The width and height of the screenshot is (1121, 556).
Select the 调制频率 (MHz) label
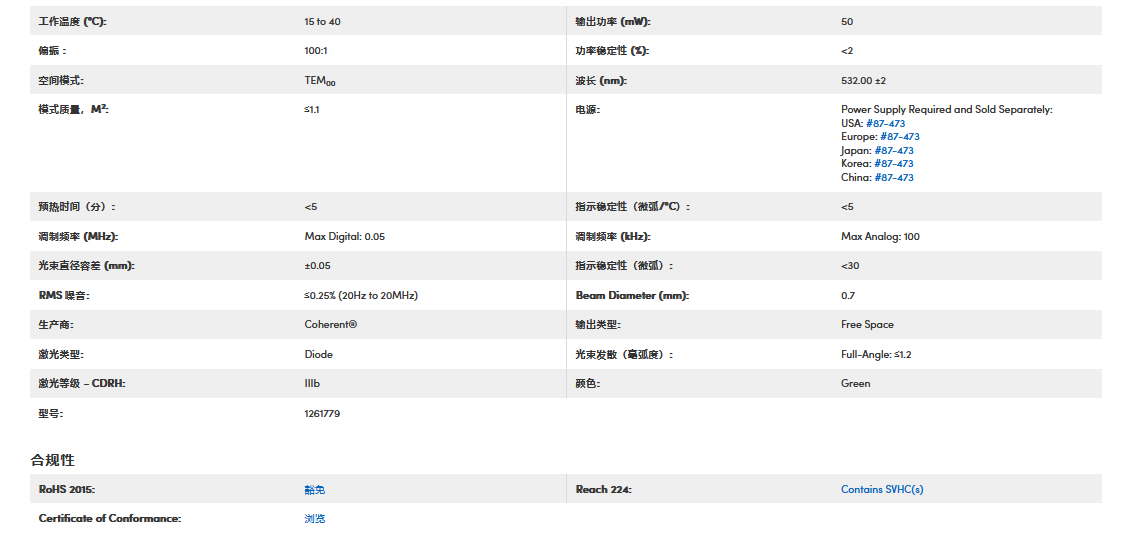click(x=78, y=237)
